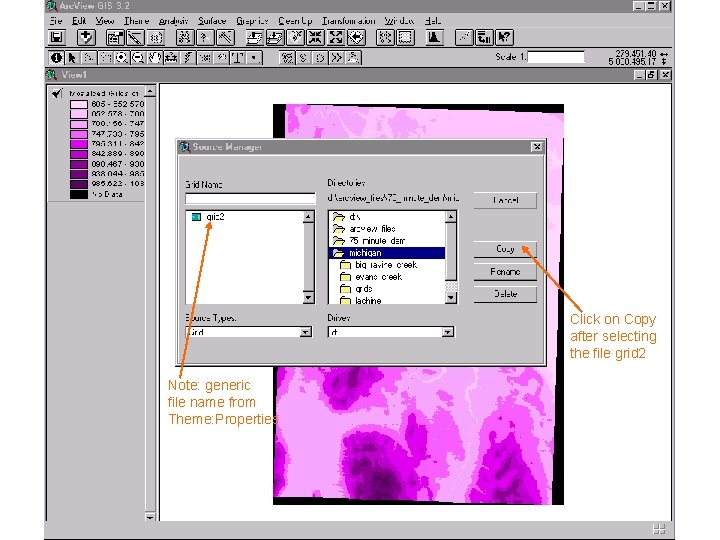Select the Hot Link lightning tool

pyautogui.click(x=188, y=58)
